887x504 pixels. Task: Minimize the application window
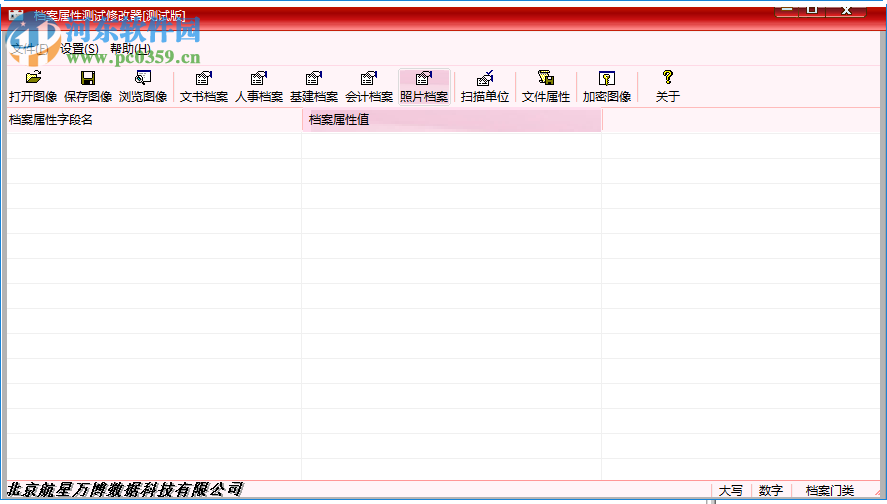(786, 10)
